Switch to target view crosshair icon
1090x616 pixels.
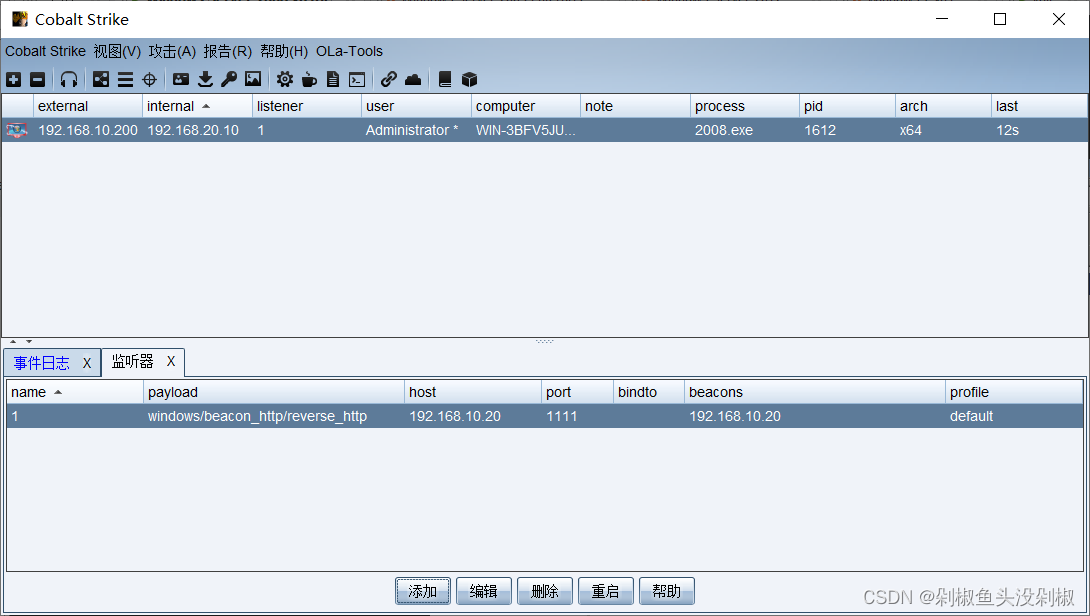coord(149,79)
